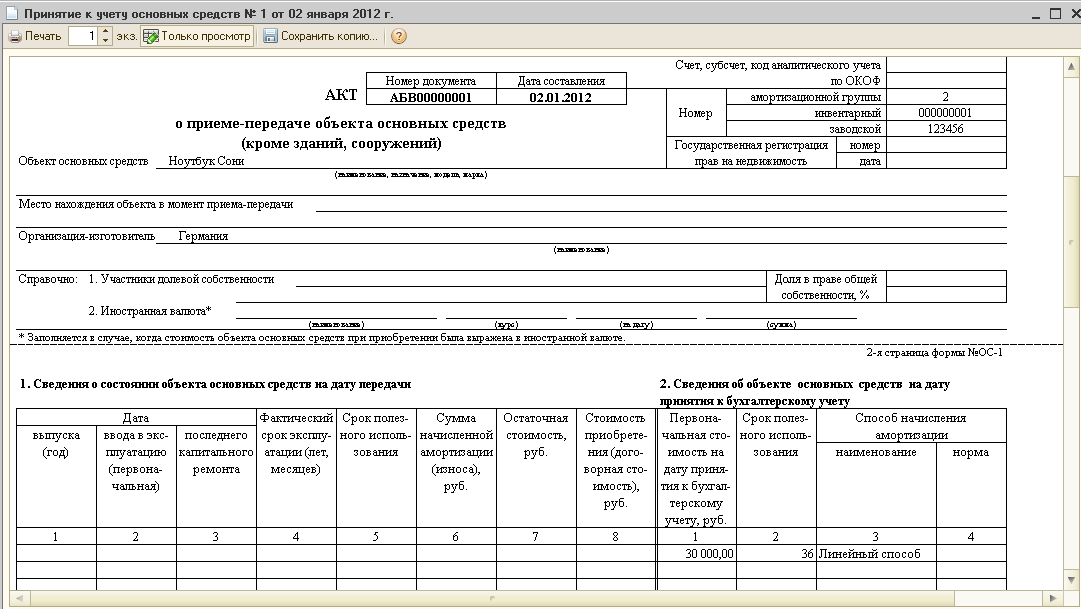Click the horizontal scrollbar left arrow
Viewport: 1081px width, 609px height.
tap(19, 598)
